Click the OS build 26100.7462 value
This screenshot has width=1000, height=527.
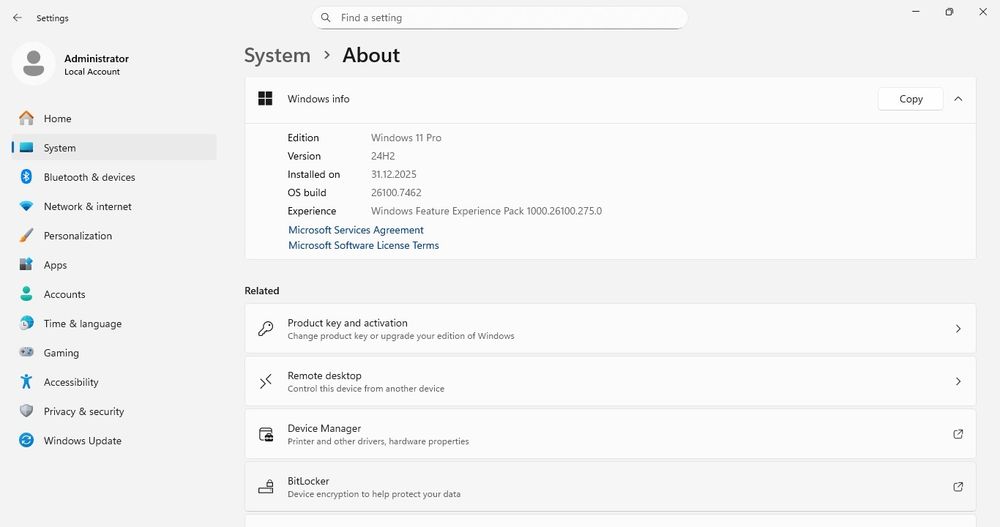point(396,193)
